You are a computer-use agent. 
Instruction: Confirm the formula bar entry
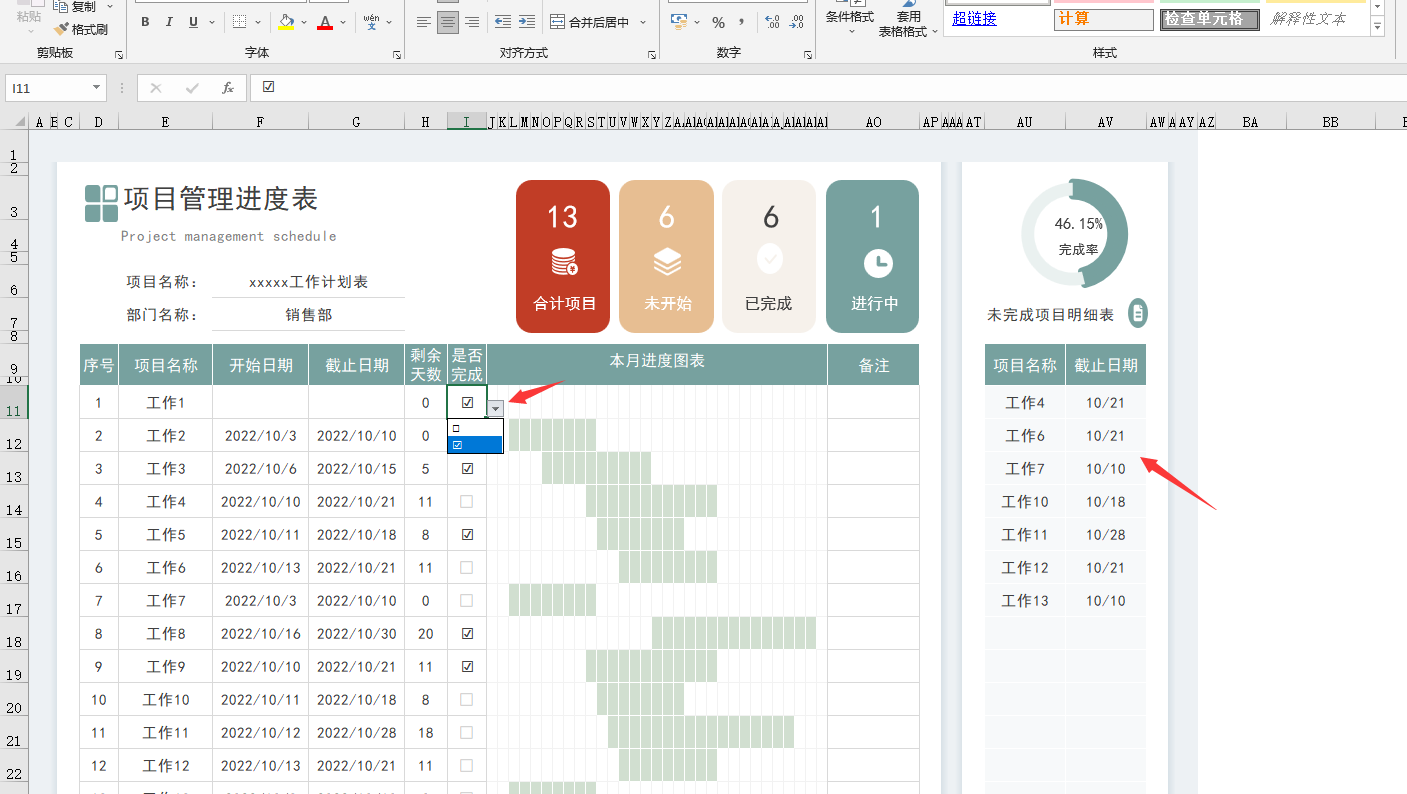pos(192,88)
